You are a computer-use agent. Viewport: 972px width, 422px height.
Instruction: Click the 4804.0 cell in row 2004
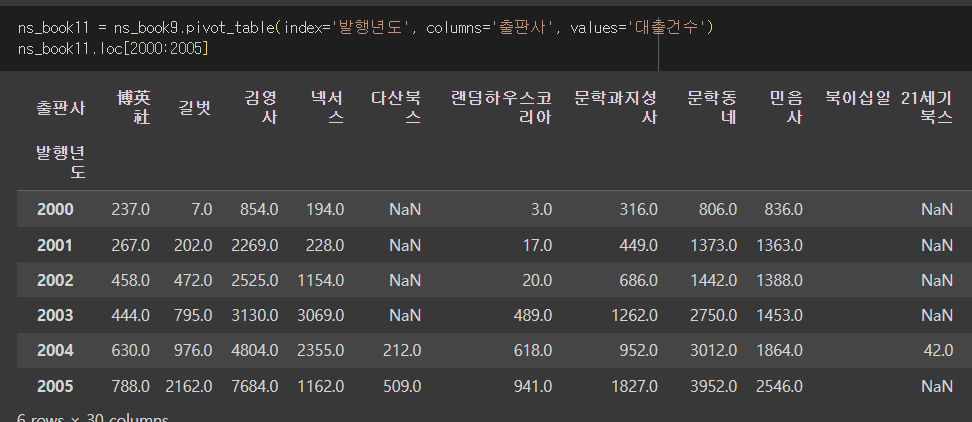click(x=255, y=351)
